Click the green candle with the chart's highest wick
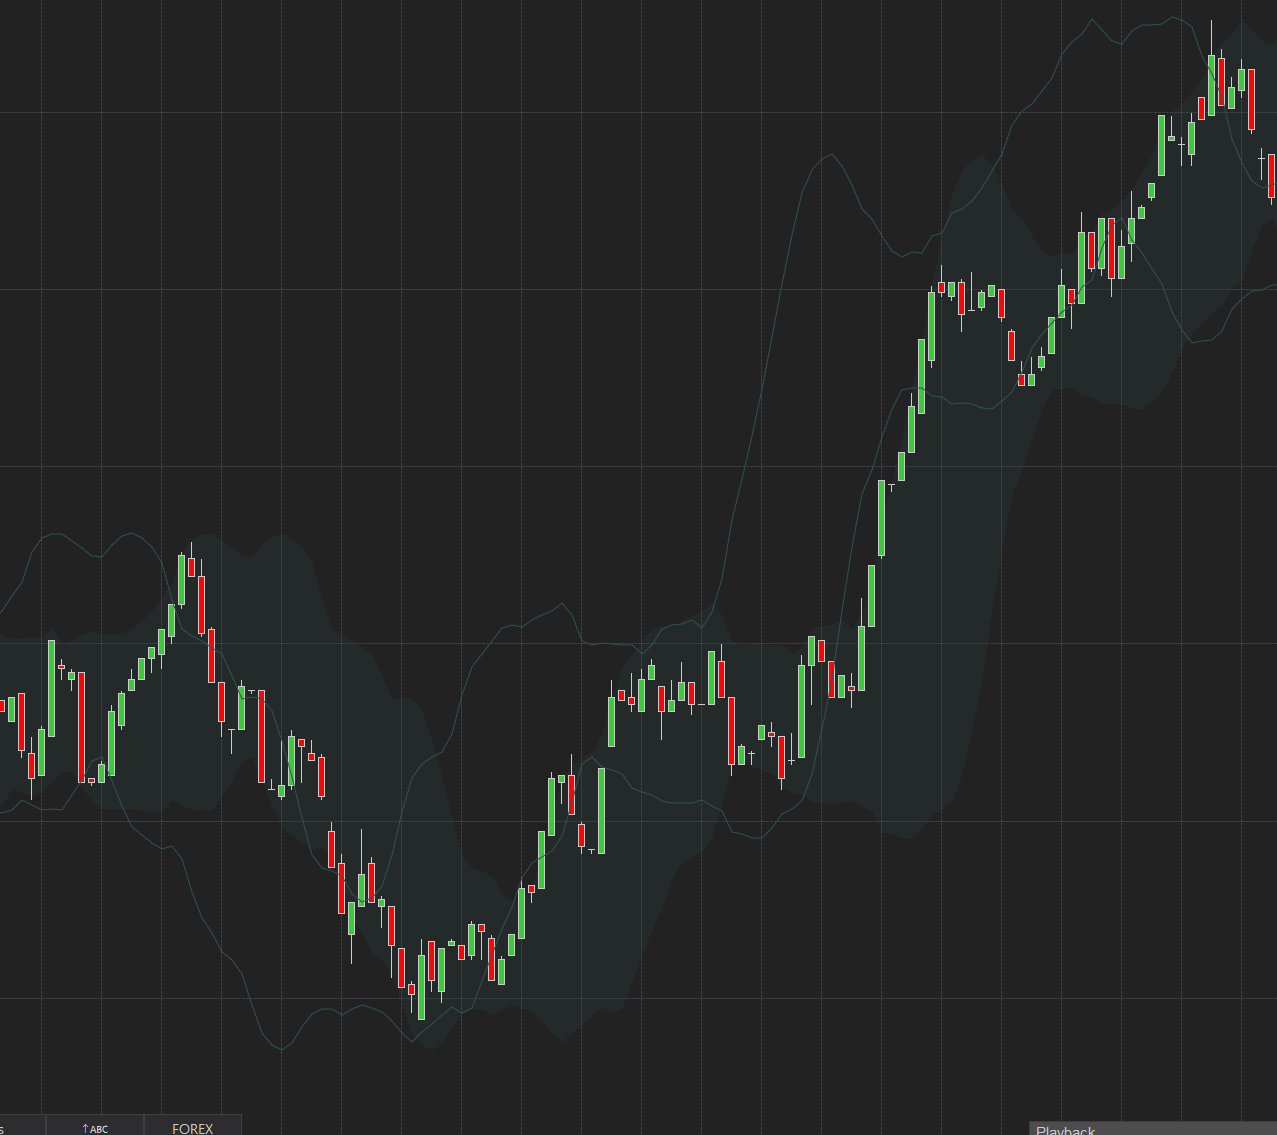Image resolution: width=1277 pixels, height=1135 pixels. (x=1211, y=85)
